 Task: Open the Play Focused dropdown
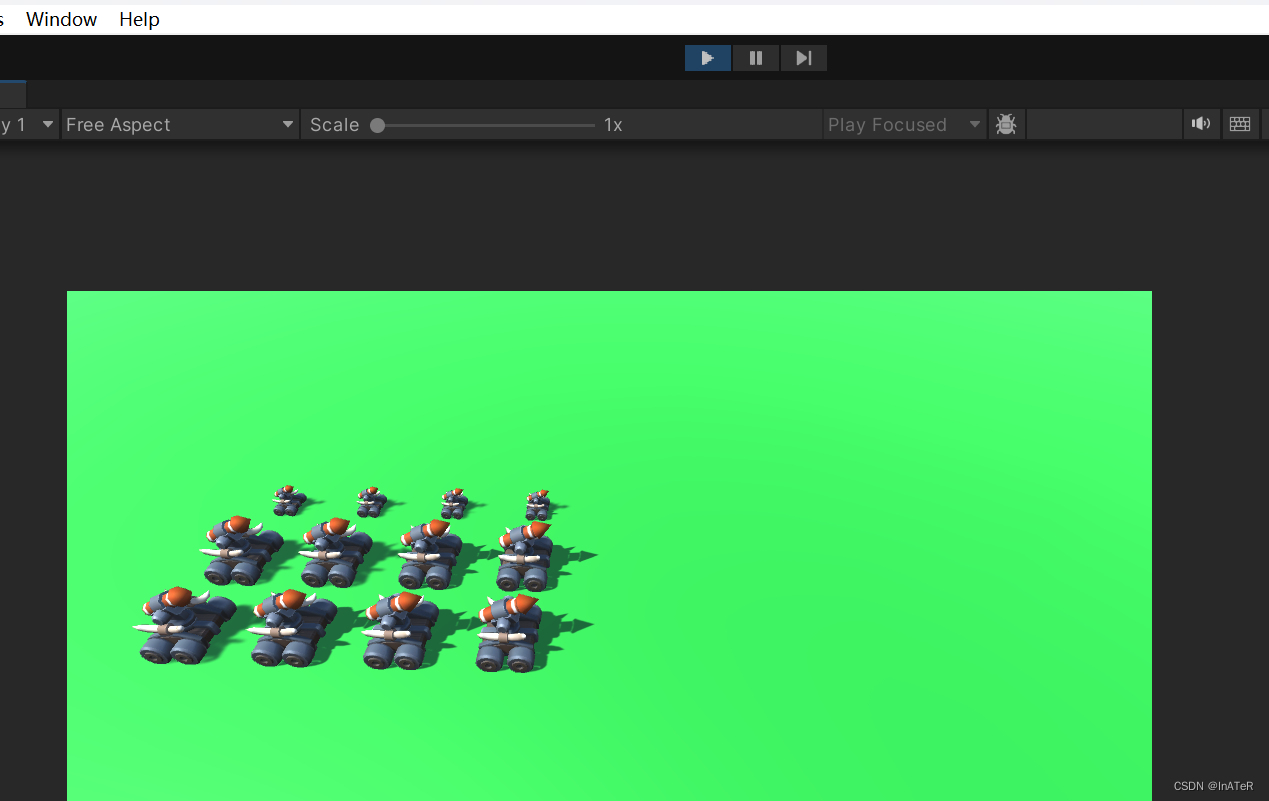[903, 124]
